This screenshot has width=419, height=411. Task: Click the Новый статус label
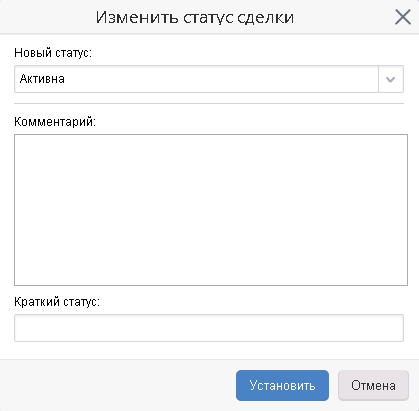pyautogui.click(x=53, y=53)
